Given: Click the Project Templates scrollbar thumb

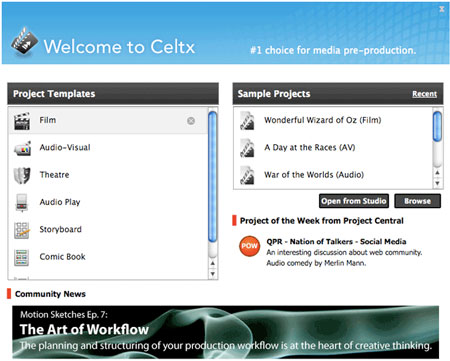Looking at the screenshot, I should coord(212,177).
